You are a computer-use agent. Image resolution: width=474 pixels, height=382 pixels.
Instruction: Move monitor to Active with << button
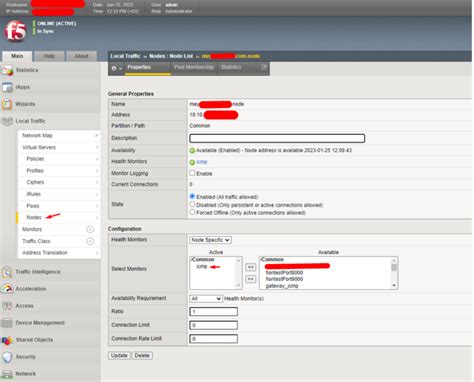click(251, 267)
